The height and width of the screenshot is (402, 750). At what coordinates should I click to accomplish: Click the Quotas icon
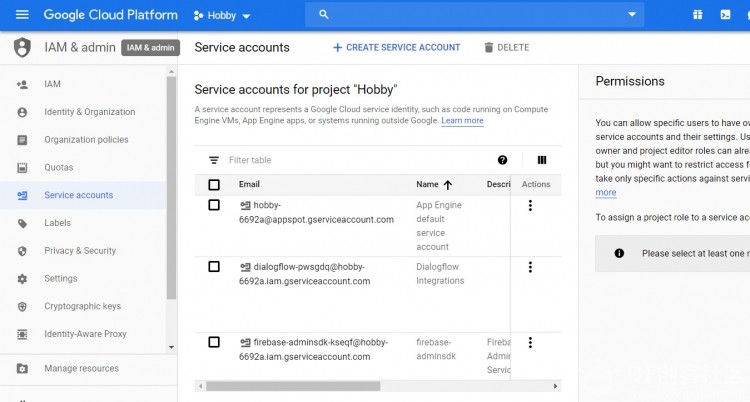pyautogui.click(x=22, y=168)
